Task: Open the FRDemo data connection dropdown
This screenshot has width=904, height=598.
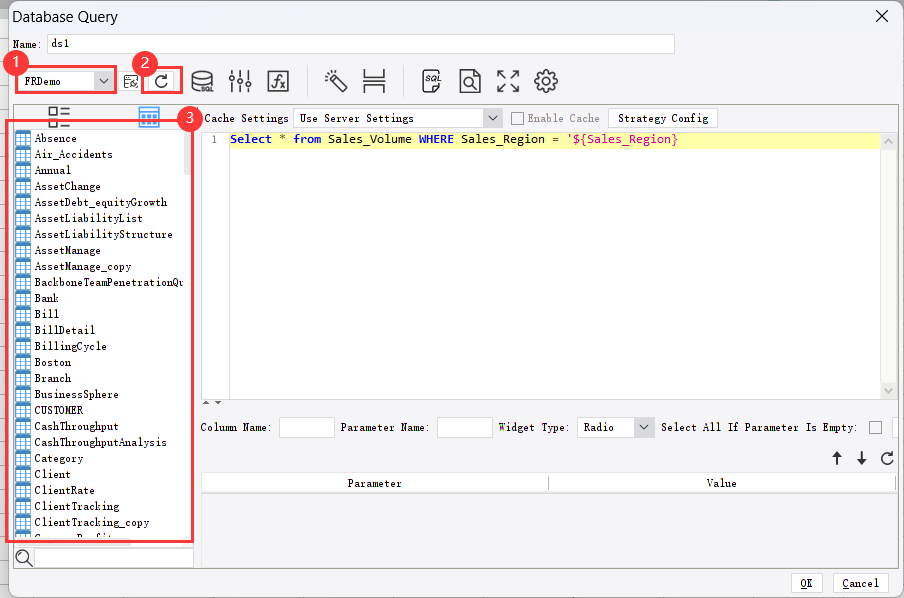Action: [103, 81]
